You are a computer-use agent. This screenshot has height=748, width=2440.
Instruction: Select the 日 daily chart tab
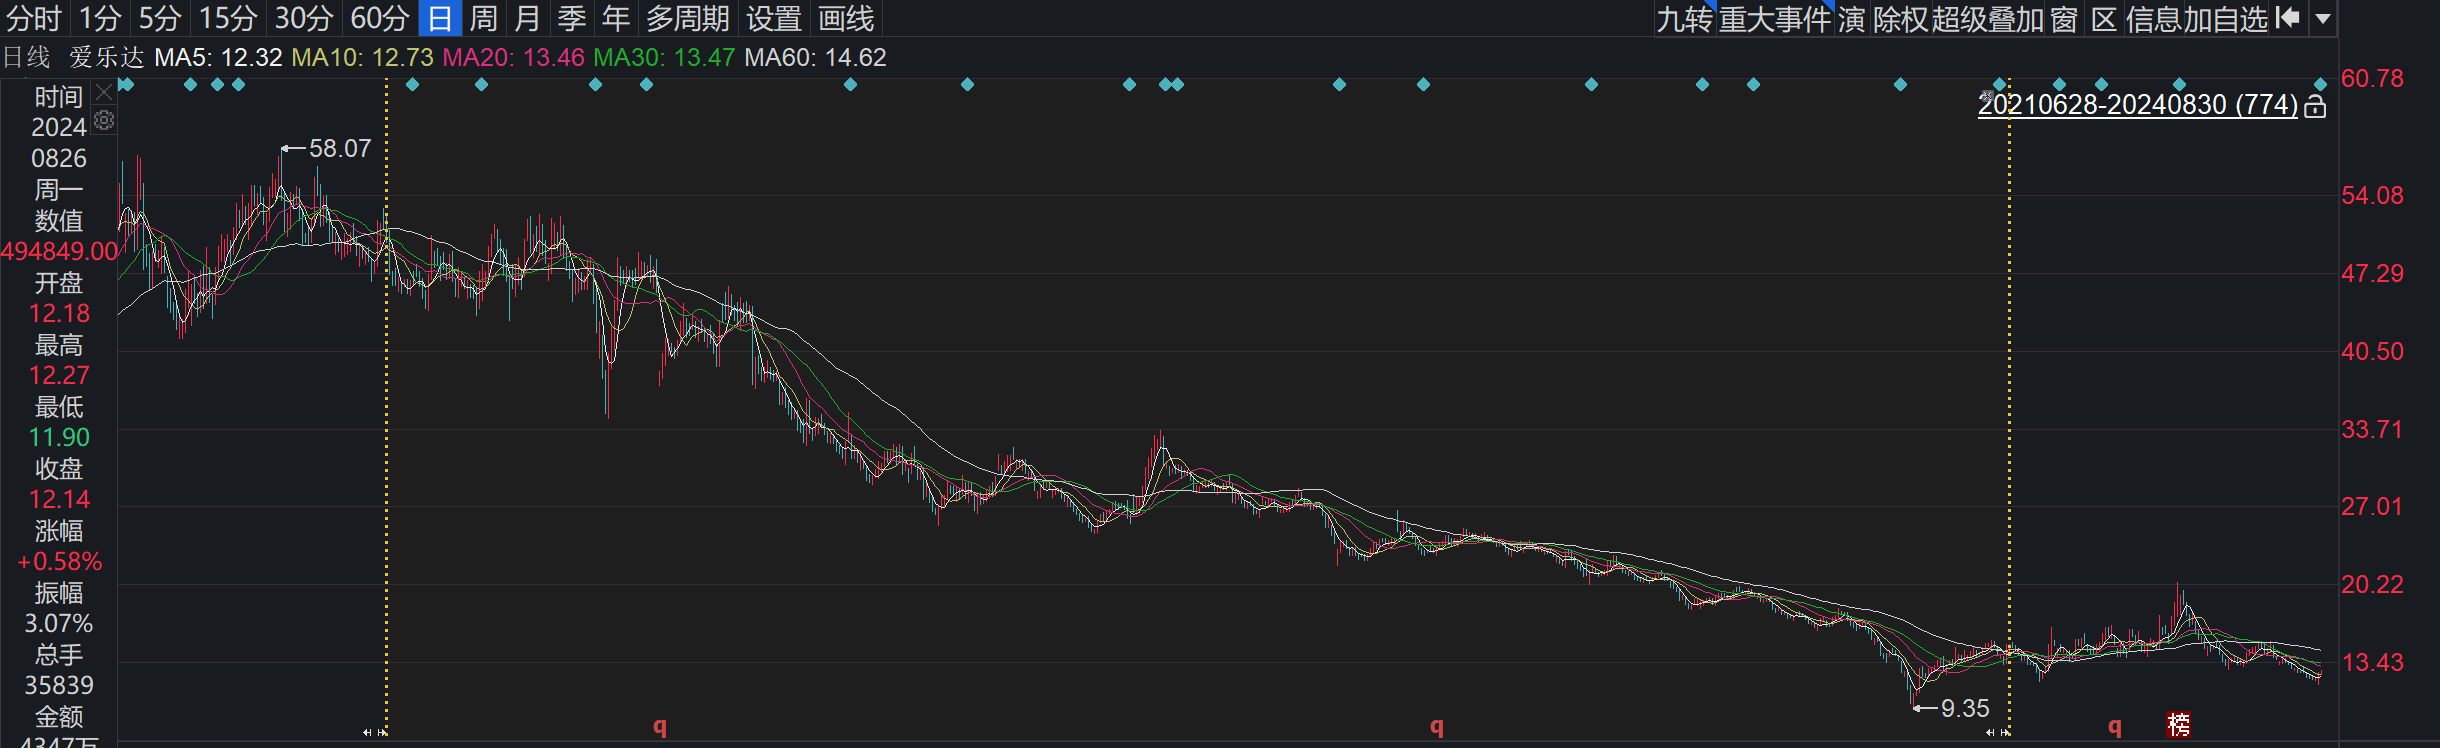coord(440,18)
